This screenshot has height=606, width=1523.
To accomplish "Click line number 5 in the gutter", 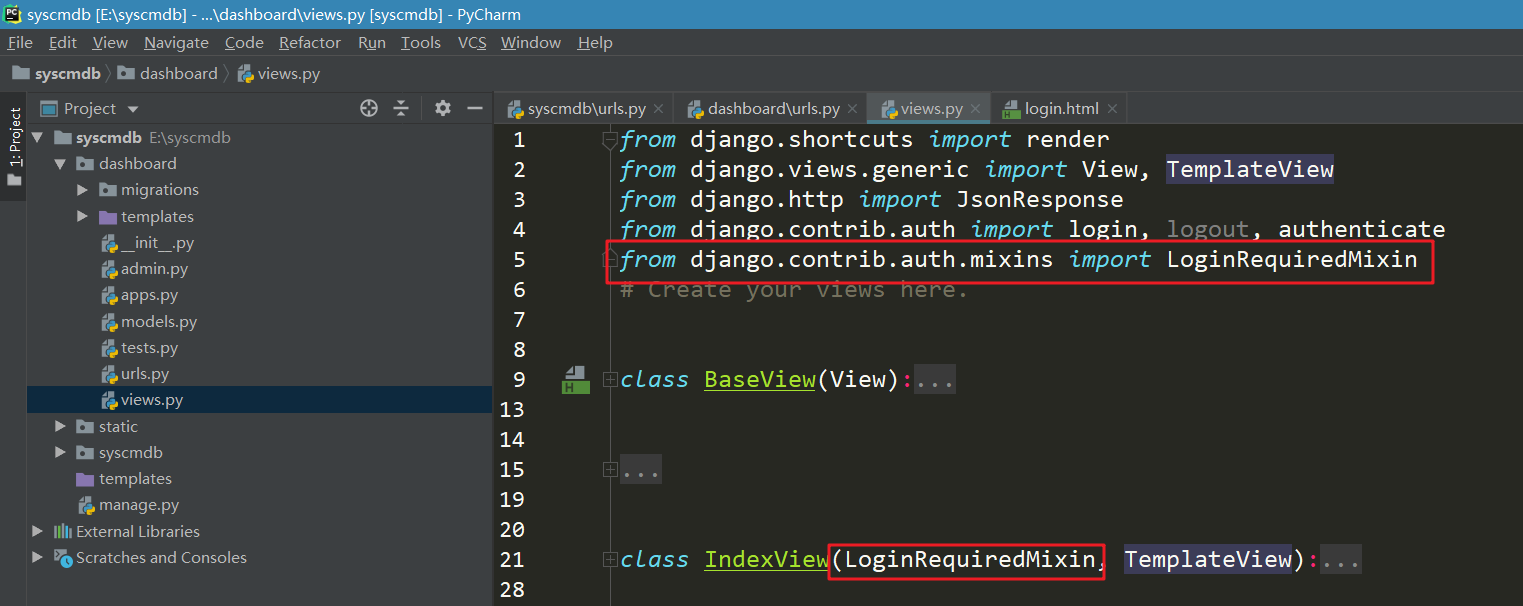I will coord(519,260).
